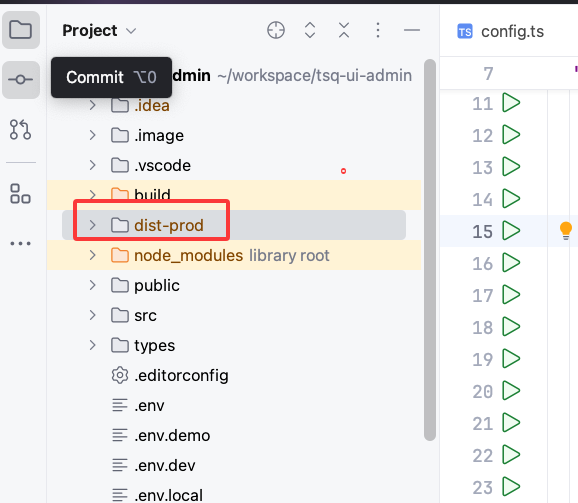Click Collapse All arrows icon
The width and height of the screenshot is (578, 503).
click(344, 30)
